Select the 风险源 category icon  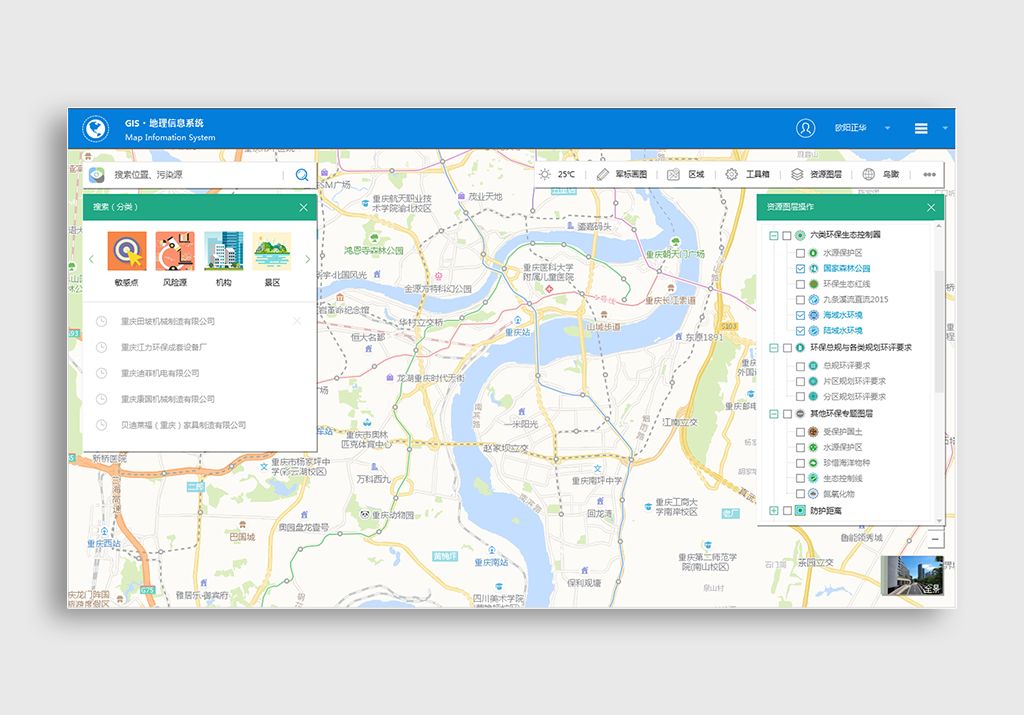coord(175,252)
